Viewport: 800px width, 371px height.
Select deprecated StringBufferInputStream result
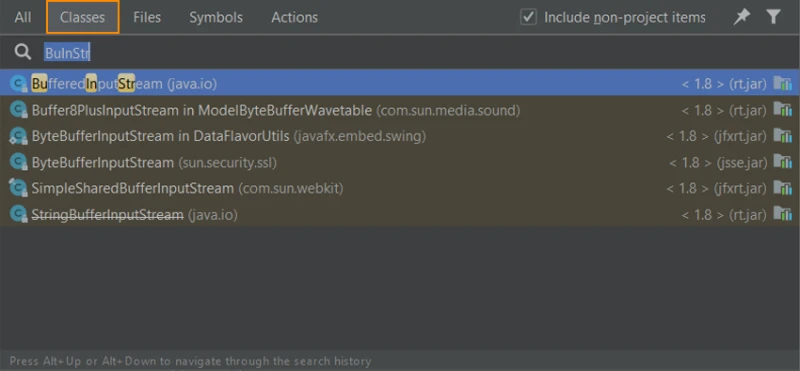[x=400, y=214]
